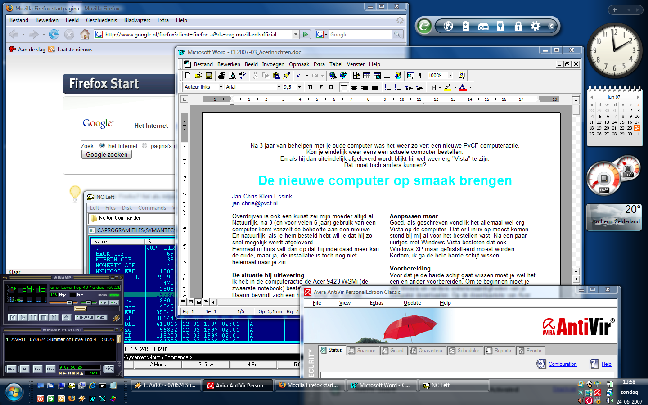The image size is (648, 405).
Task: Open the 'Laatste nieuws' bookmark in Firefox
Action: coord(70,49)
